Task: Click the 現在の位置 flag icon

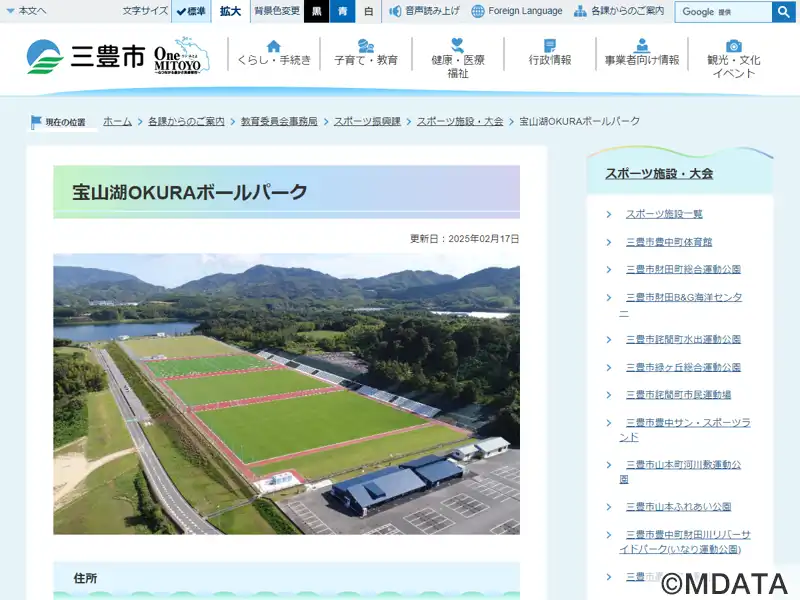Action: click(x=36, y=122)
